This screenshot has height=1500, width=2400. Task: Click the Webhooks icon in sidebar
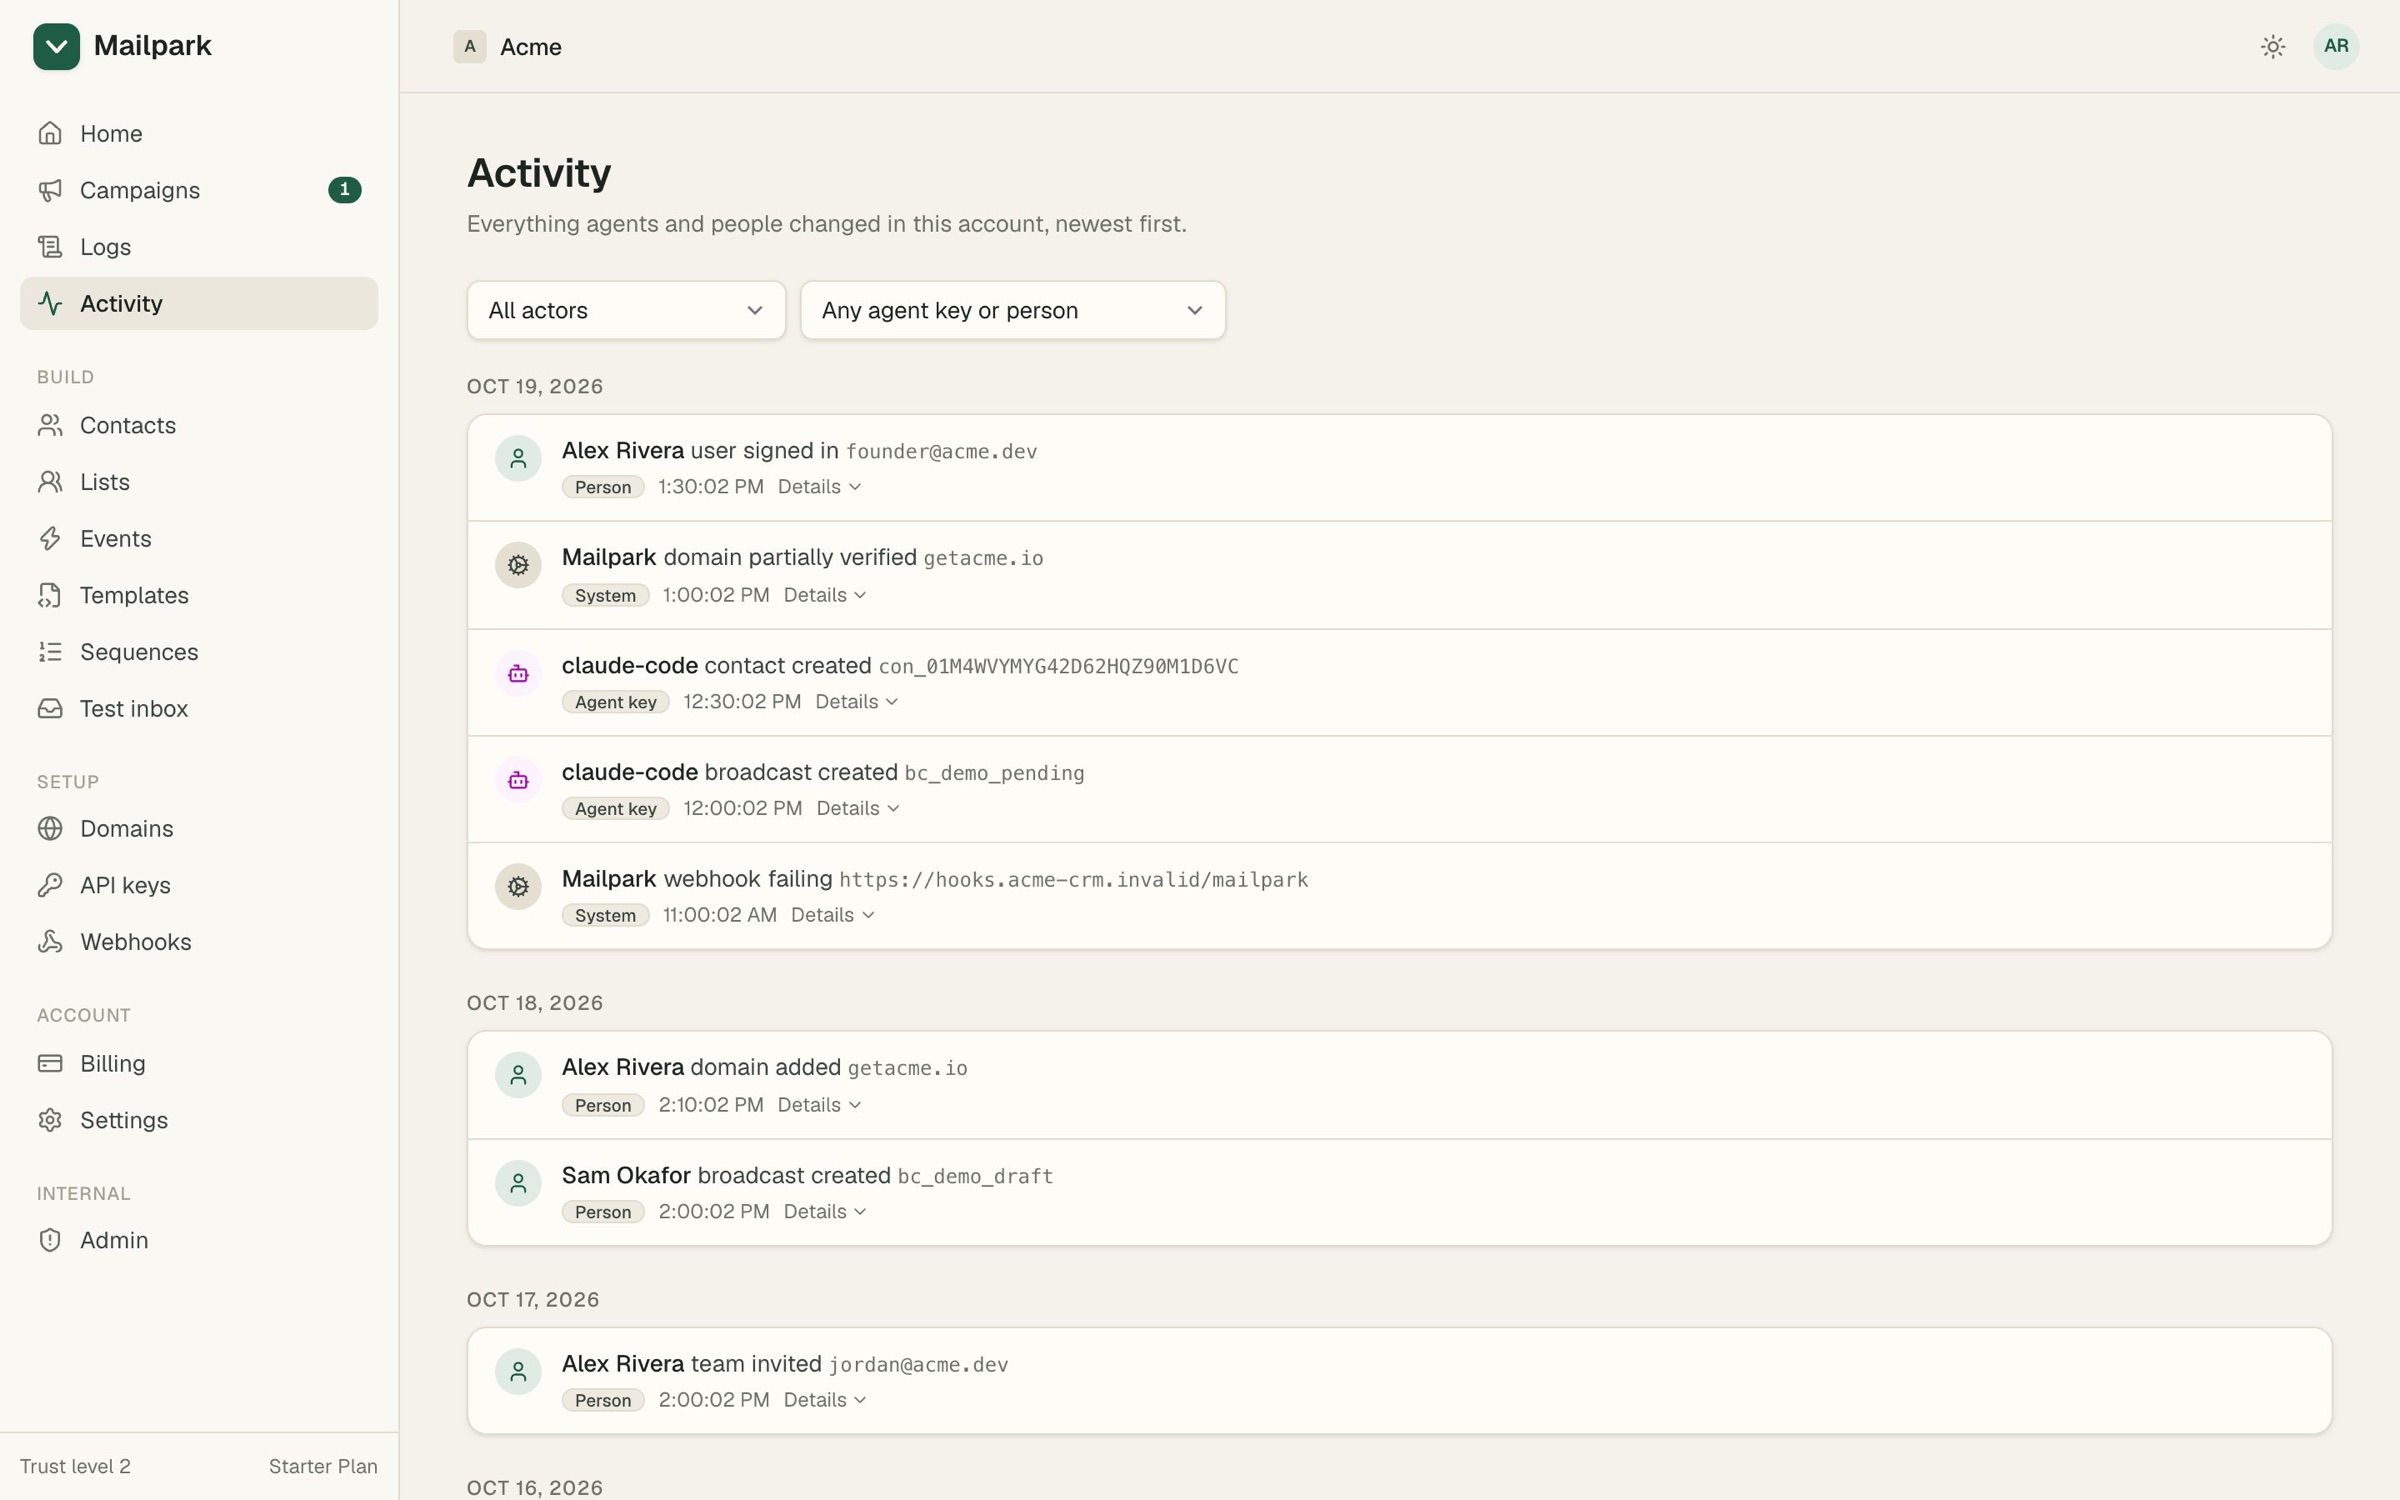click(x=50, y=941)
